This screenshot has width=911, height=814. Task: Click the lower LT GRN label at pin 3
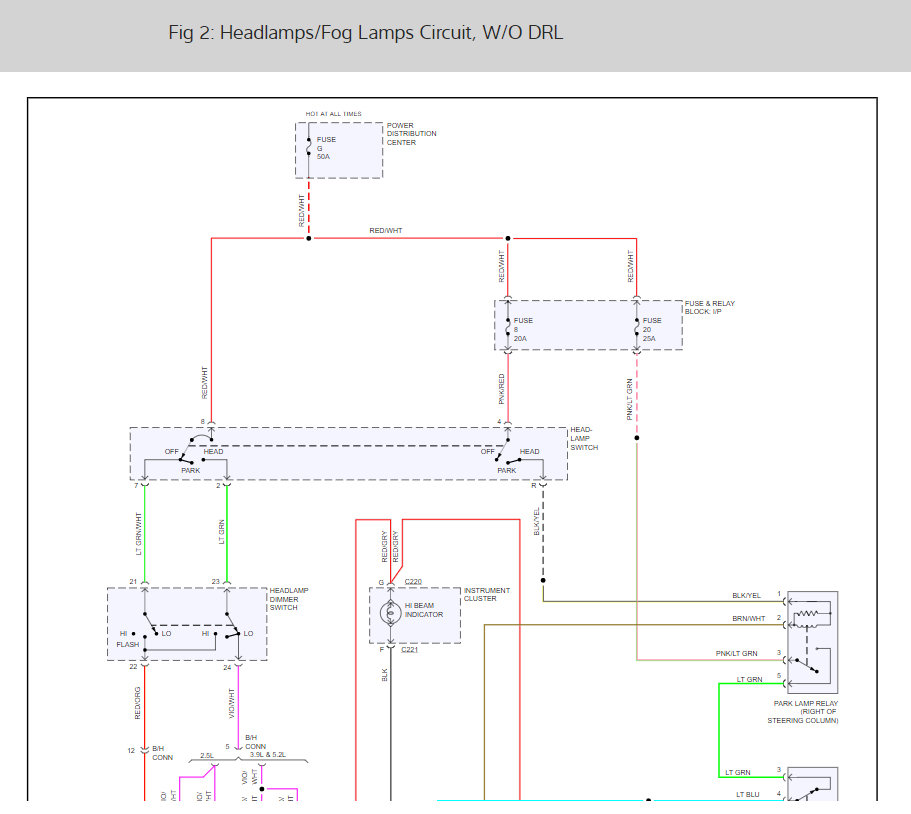tap(737, 773)
